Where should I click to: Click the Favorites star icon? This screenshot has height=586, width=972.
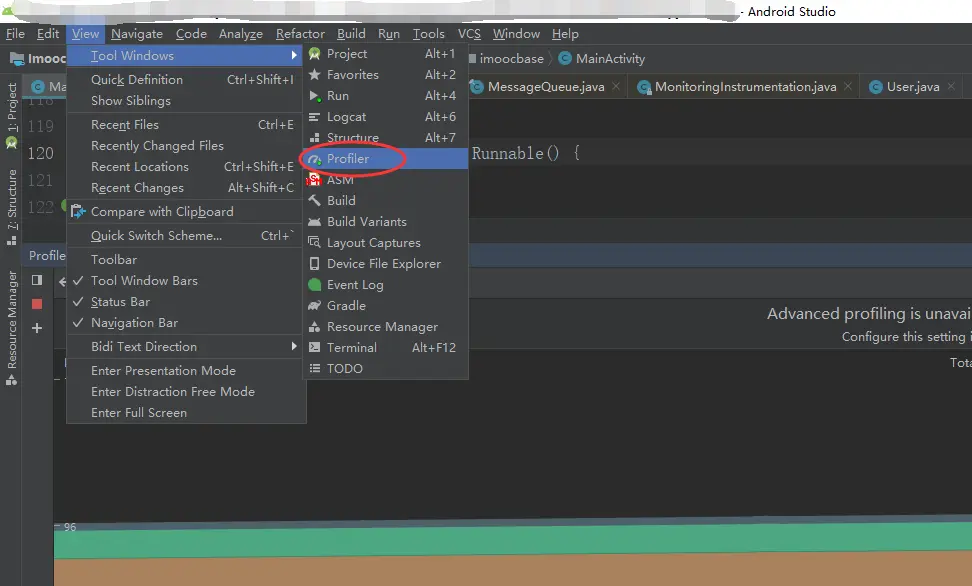314,74
